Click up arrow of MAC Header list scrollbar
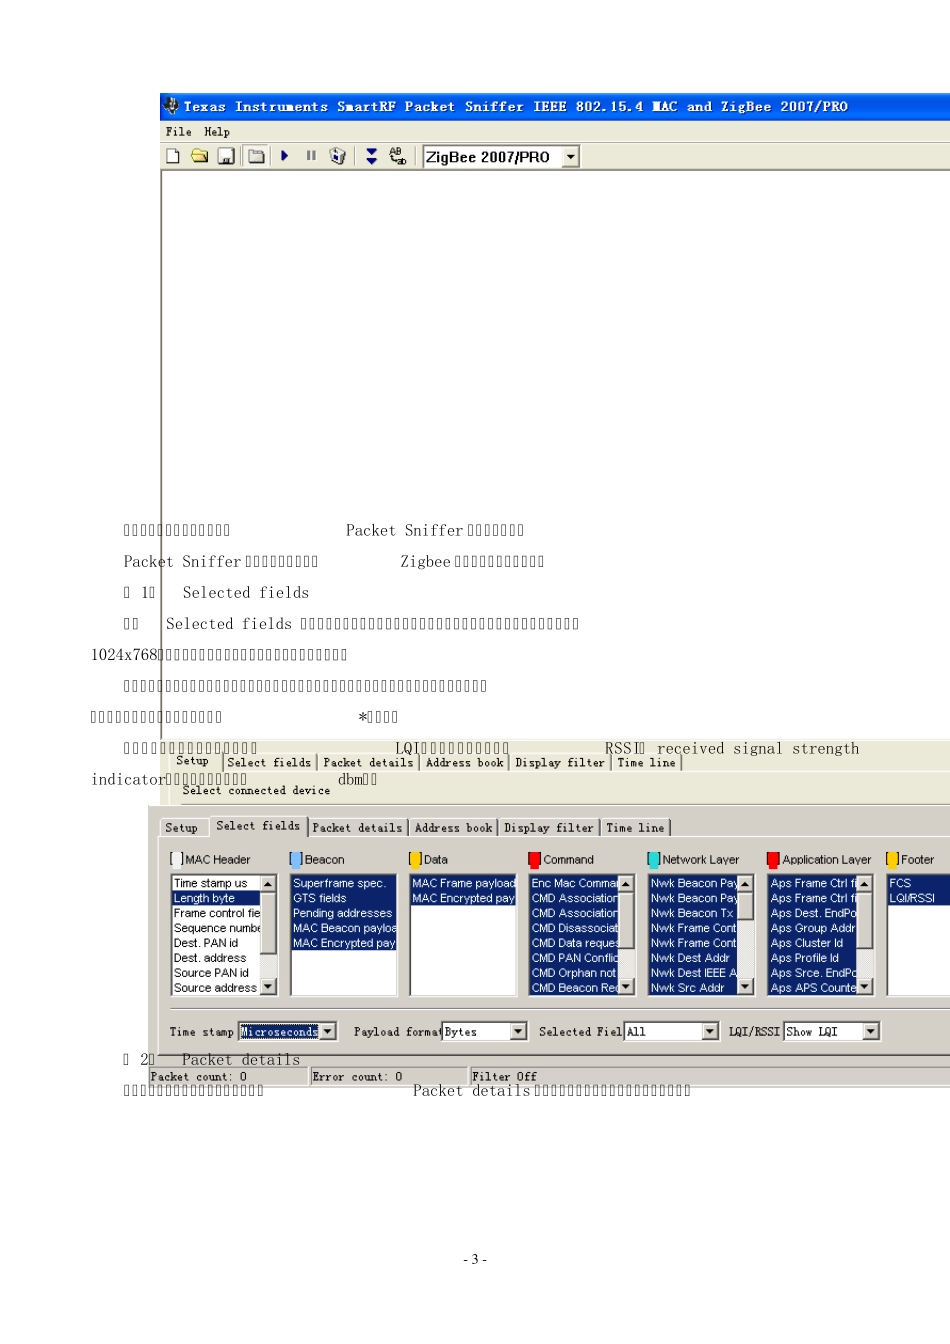The image size is (950, 1344). (268, 884)
